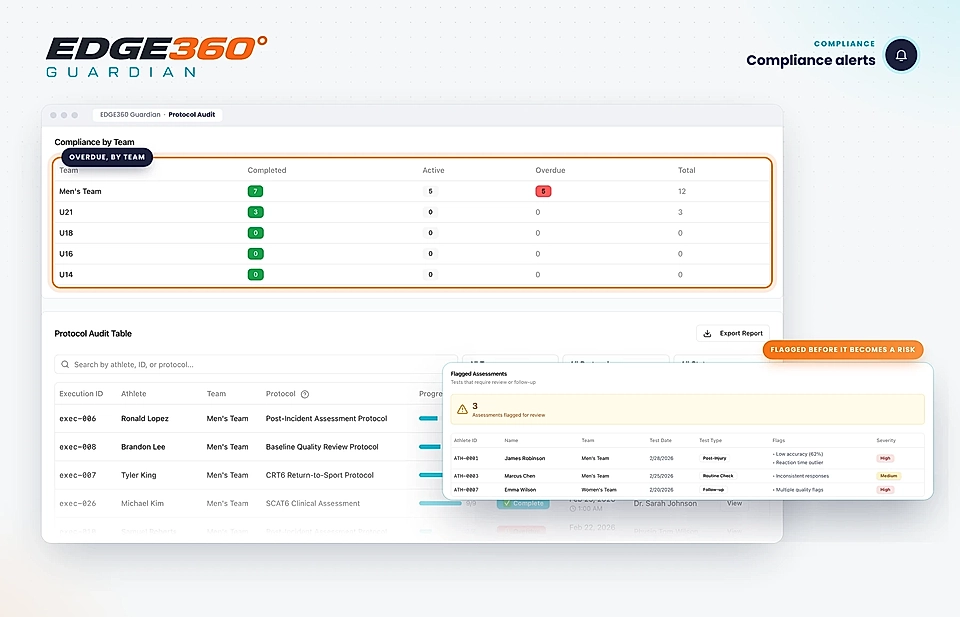Sort by the Completed column header
The width and height of the screenshot is (960, 617).
click(266, 170)
